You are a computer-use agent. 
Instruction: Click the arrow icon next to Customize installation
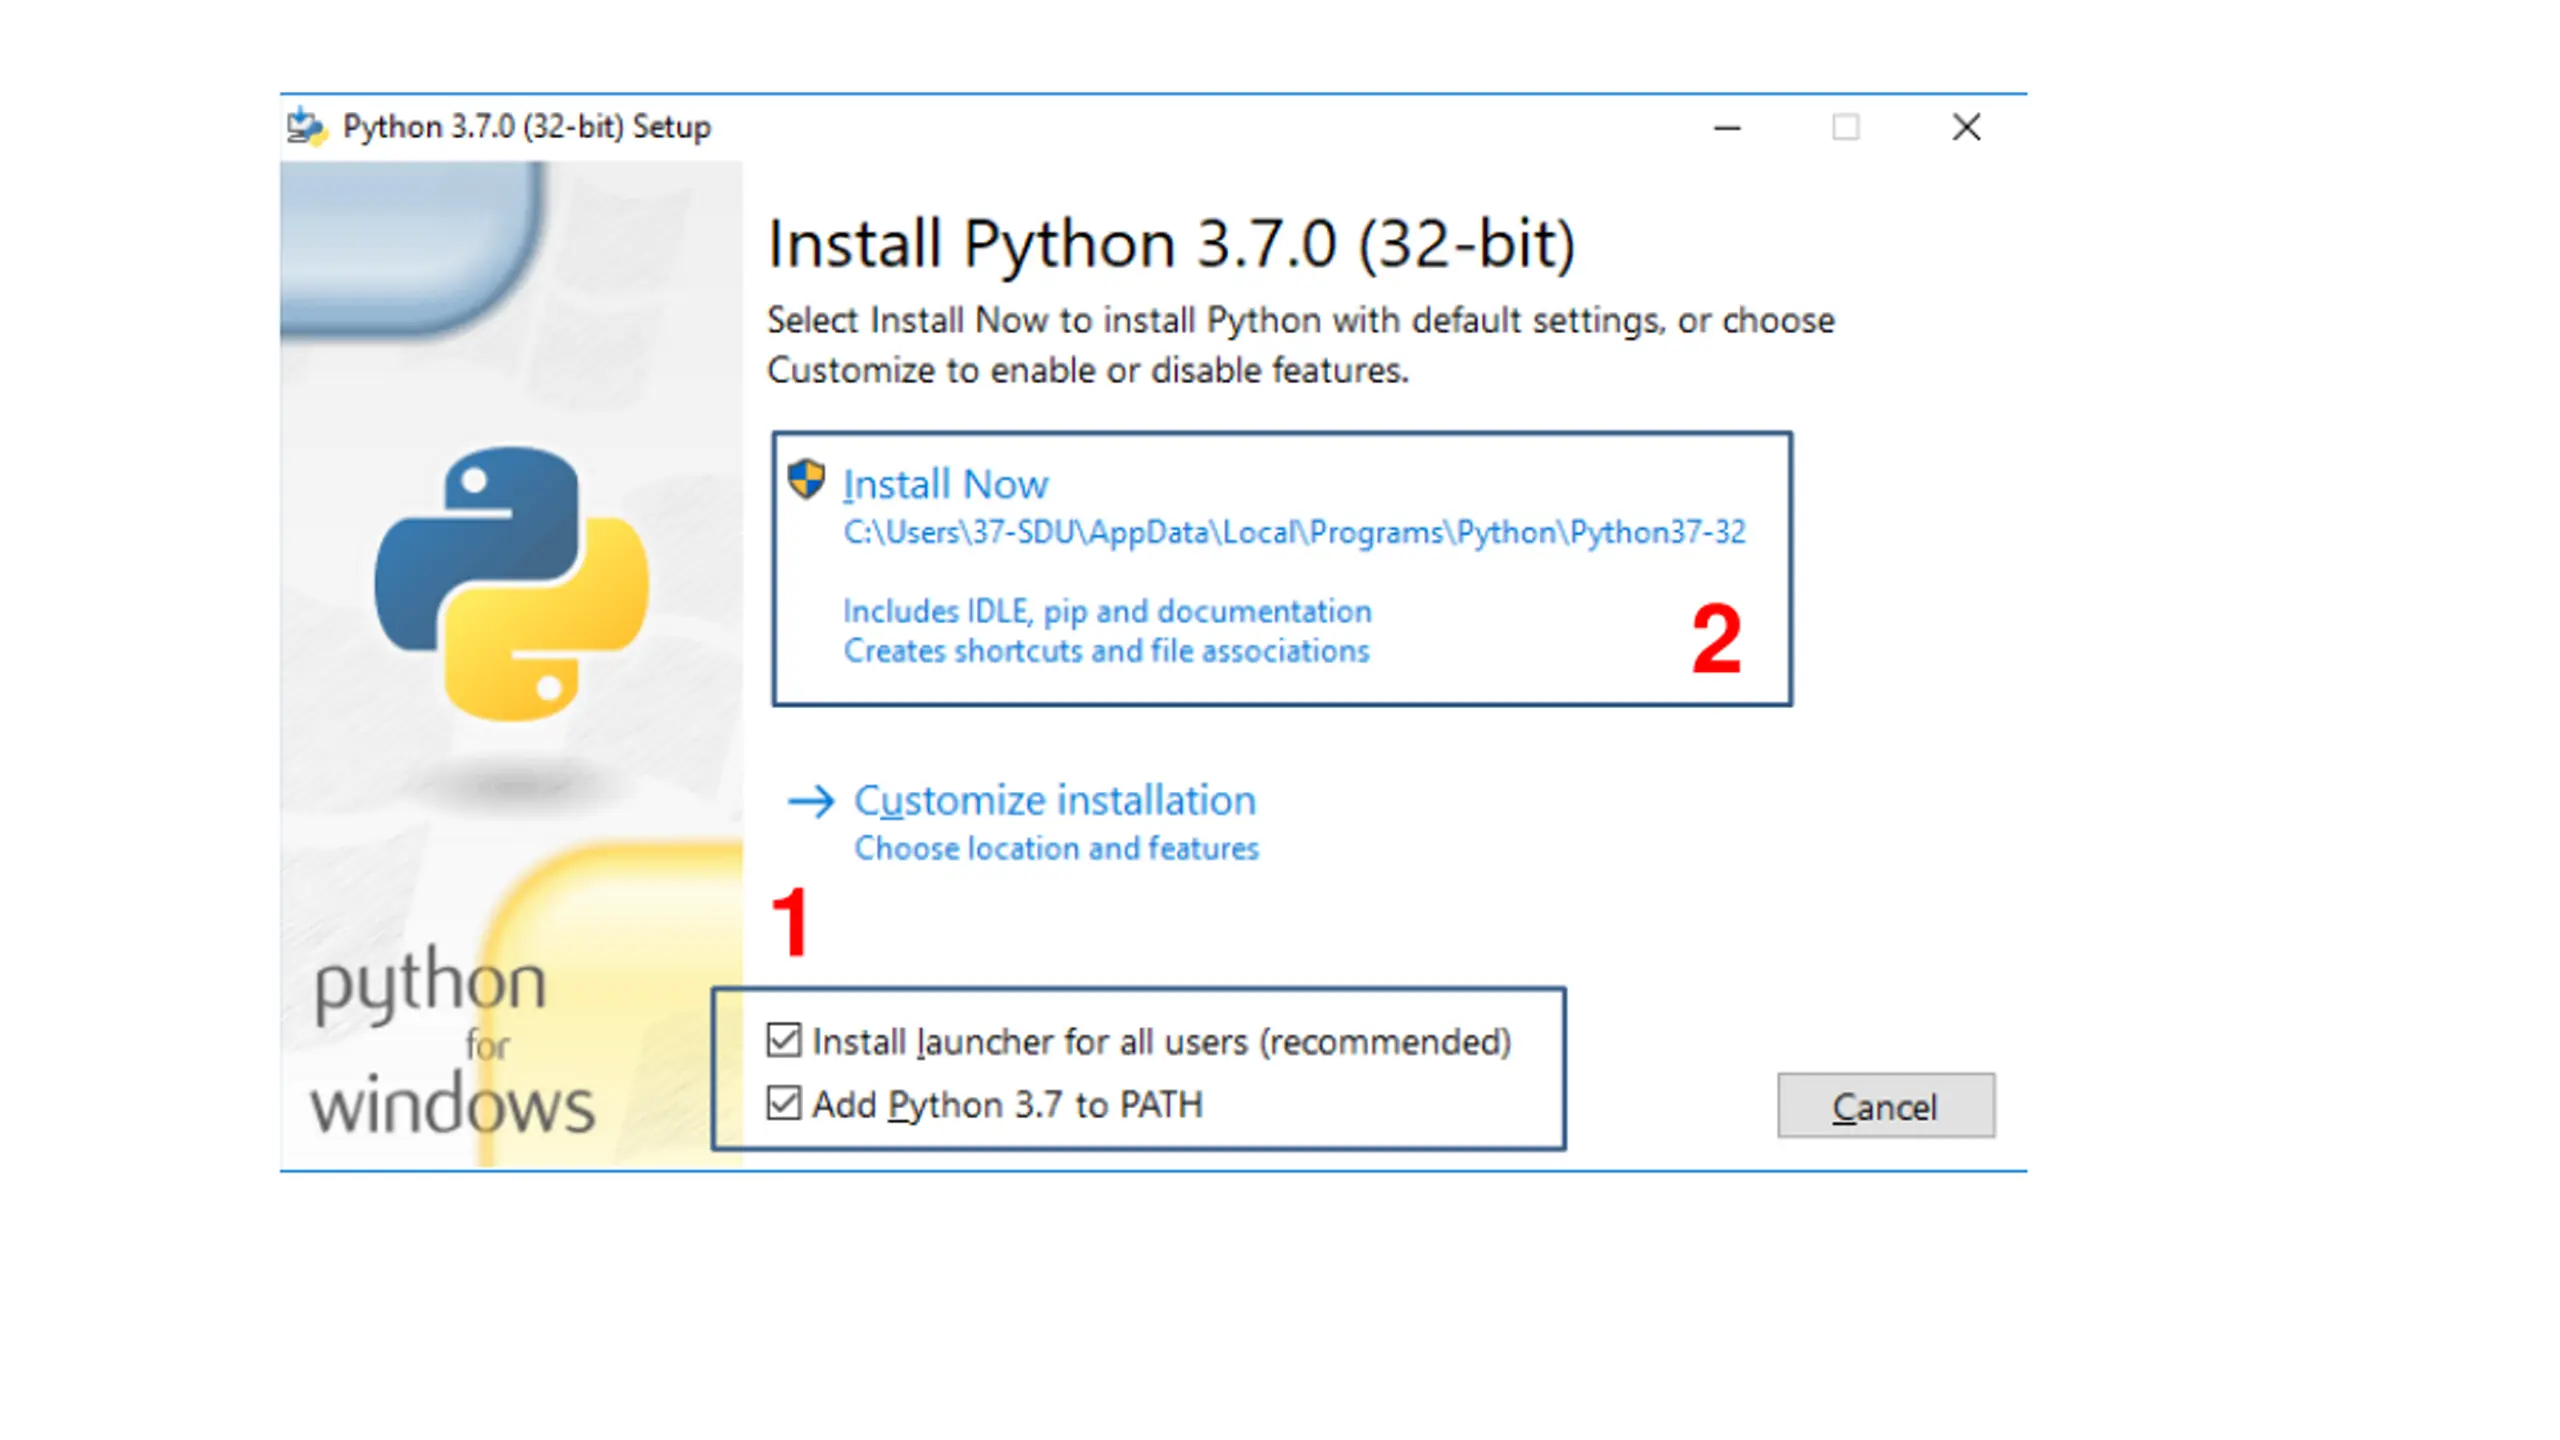click(x=810, y=801)
